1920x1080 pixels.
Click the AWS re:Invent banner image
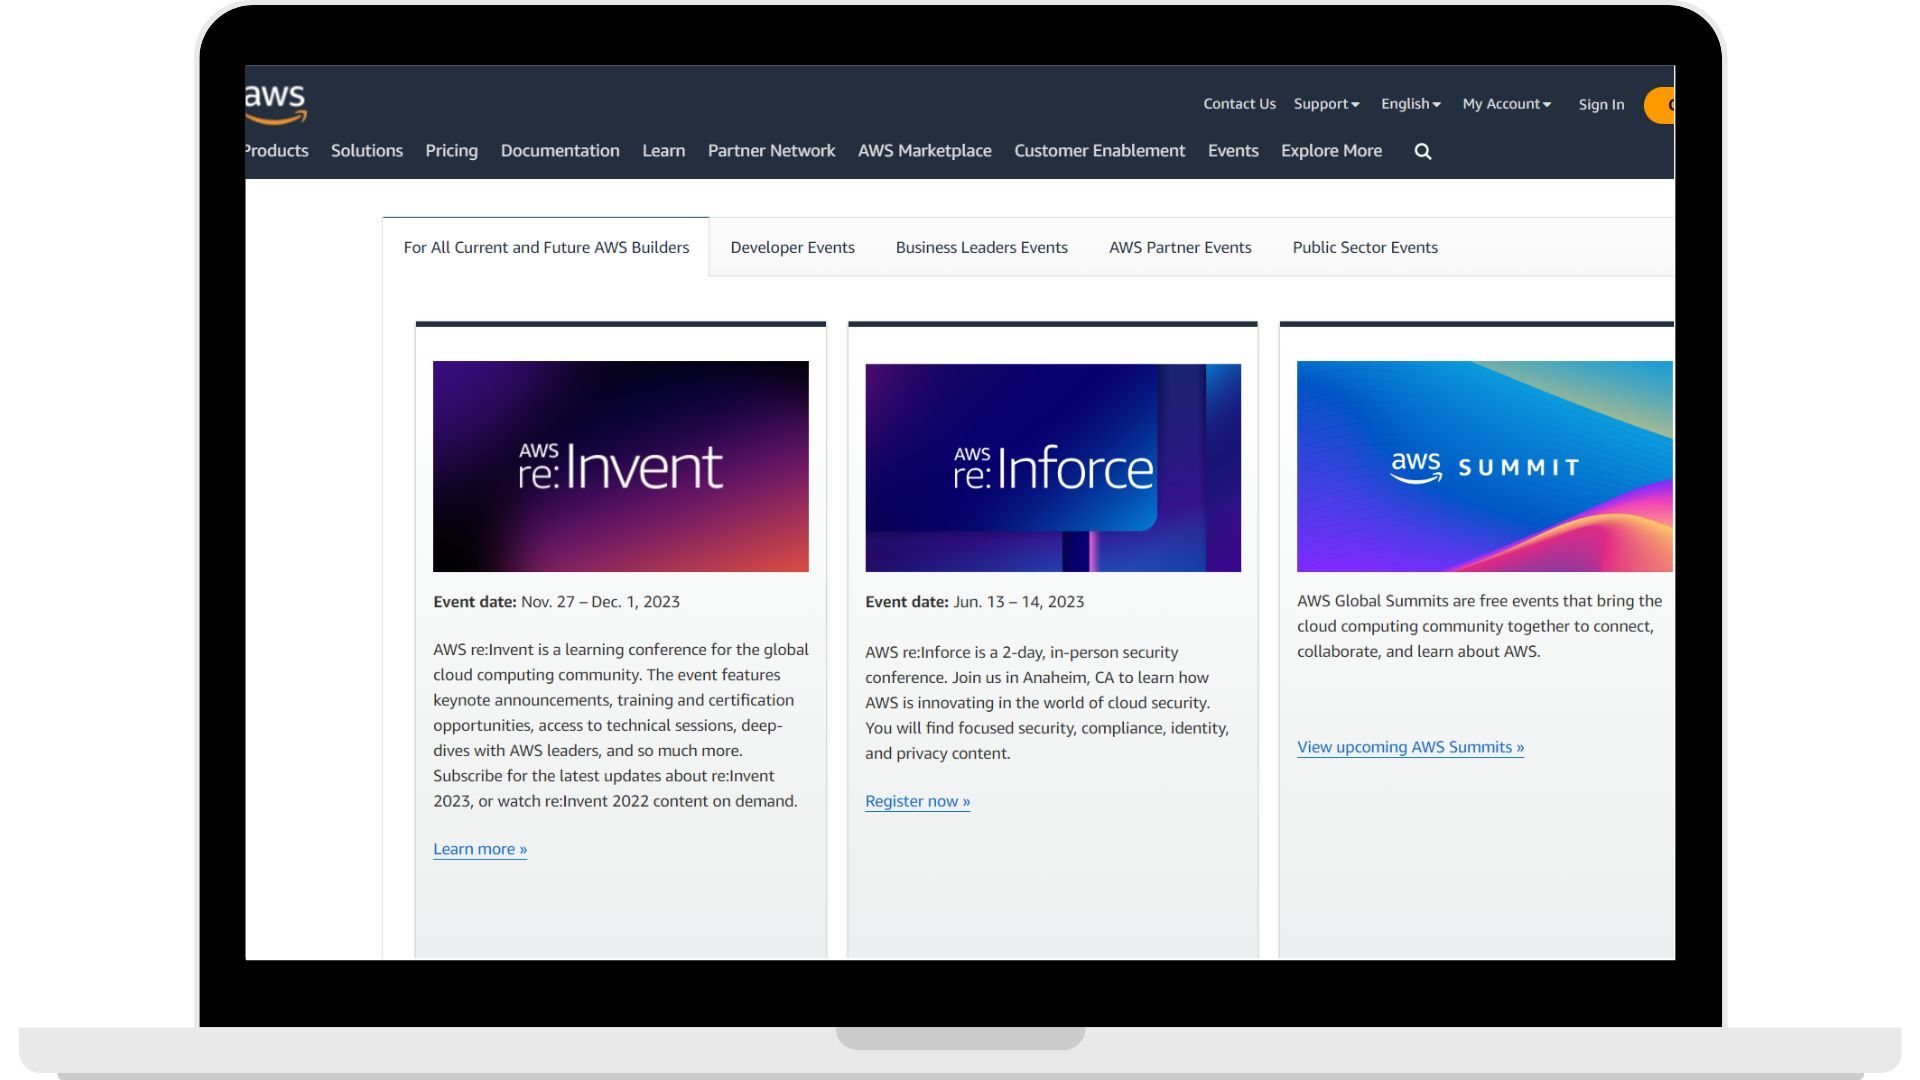pos(620,466)
